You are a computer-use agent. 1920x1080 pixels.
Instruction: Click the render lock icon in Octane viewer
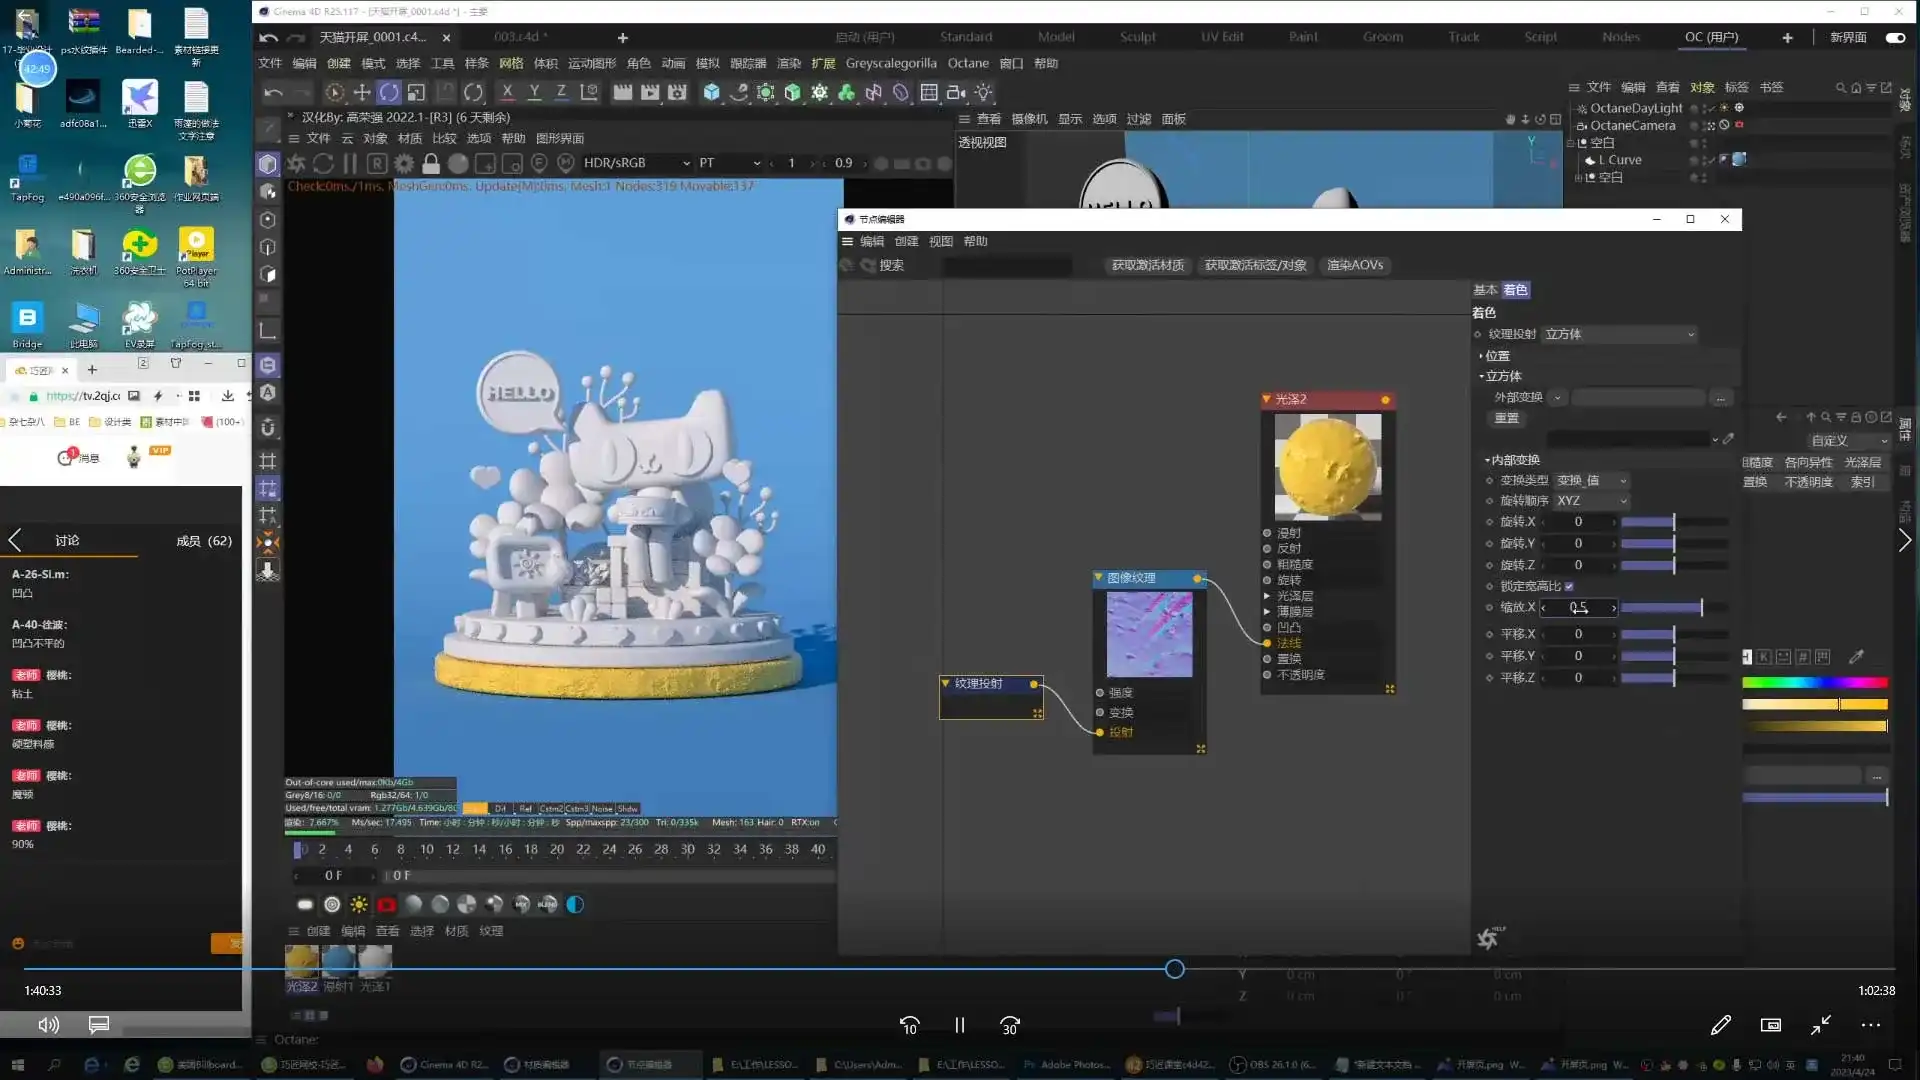pos(431,163)
